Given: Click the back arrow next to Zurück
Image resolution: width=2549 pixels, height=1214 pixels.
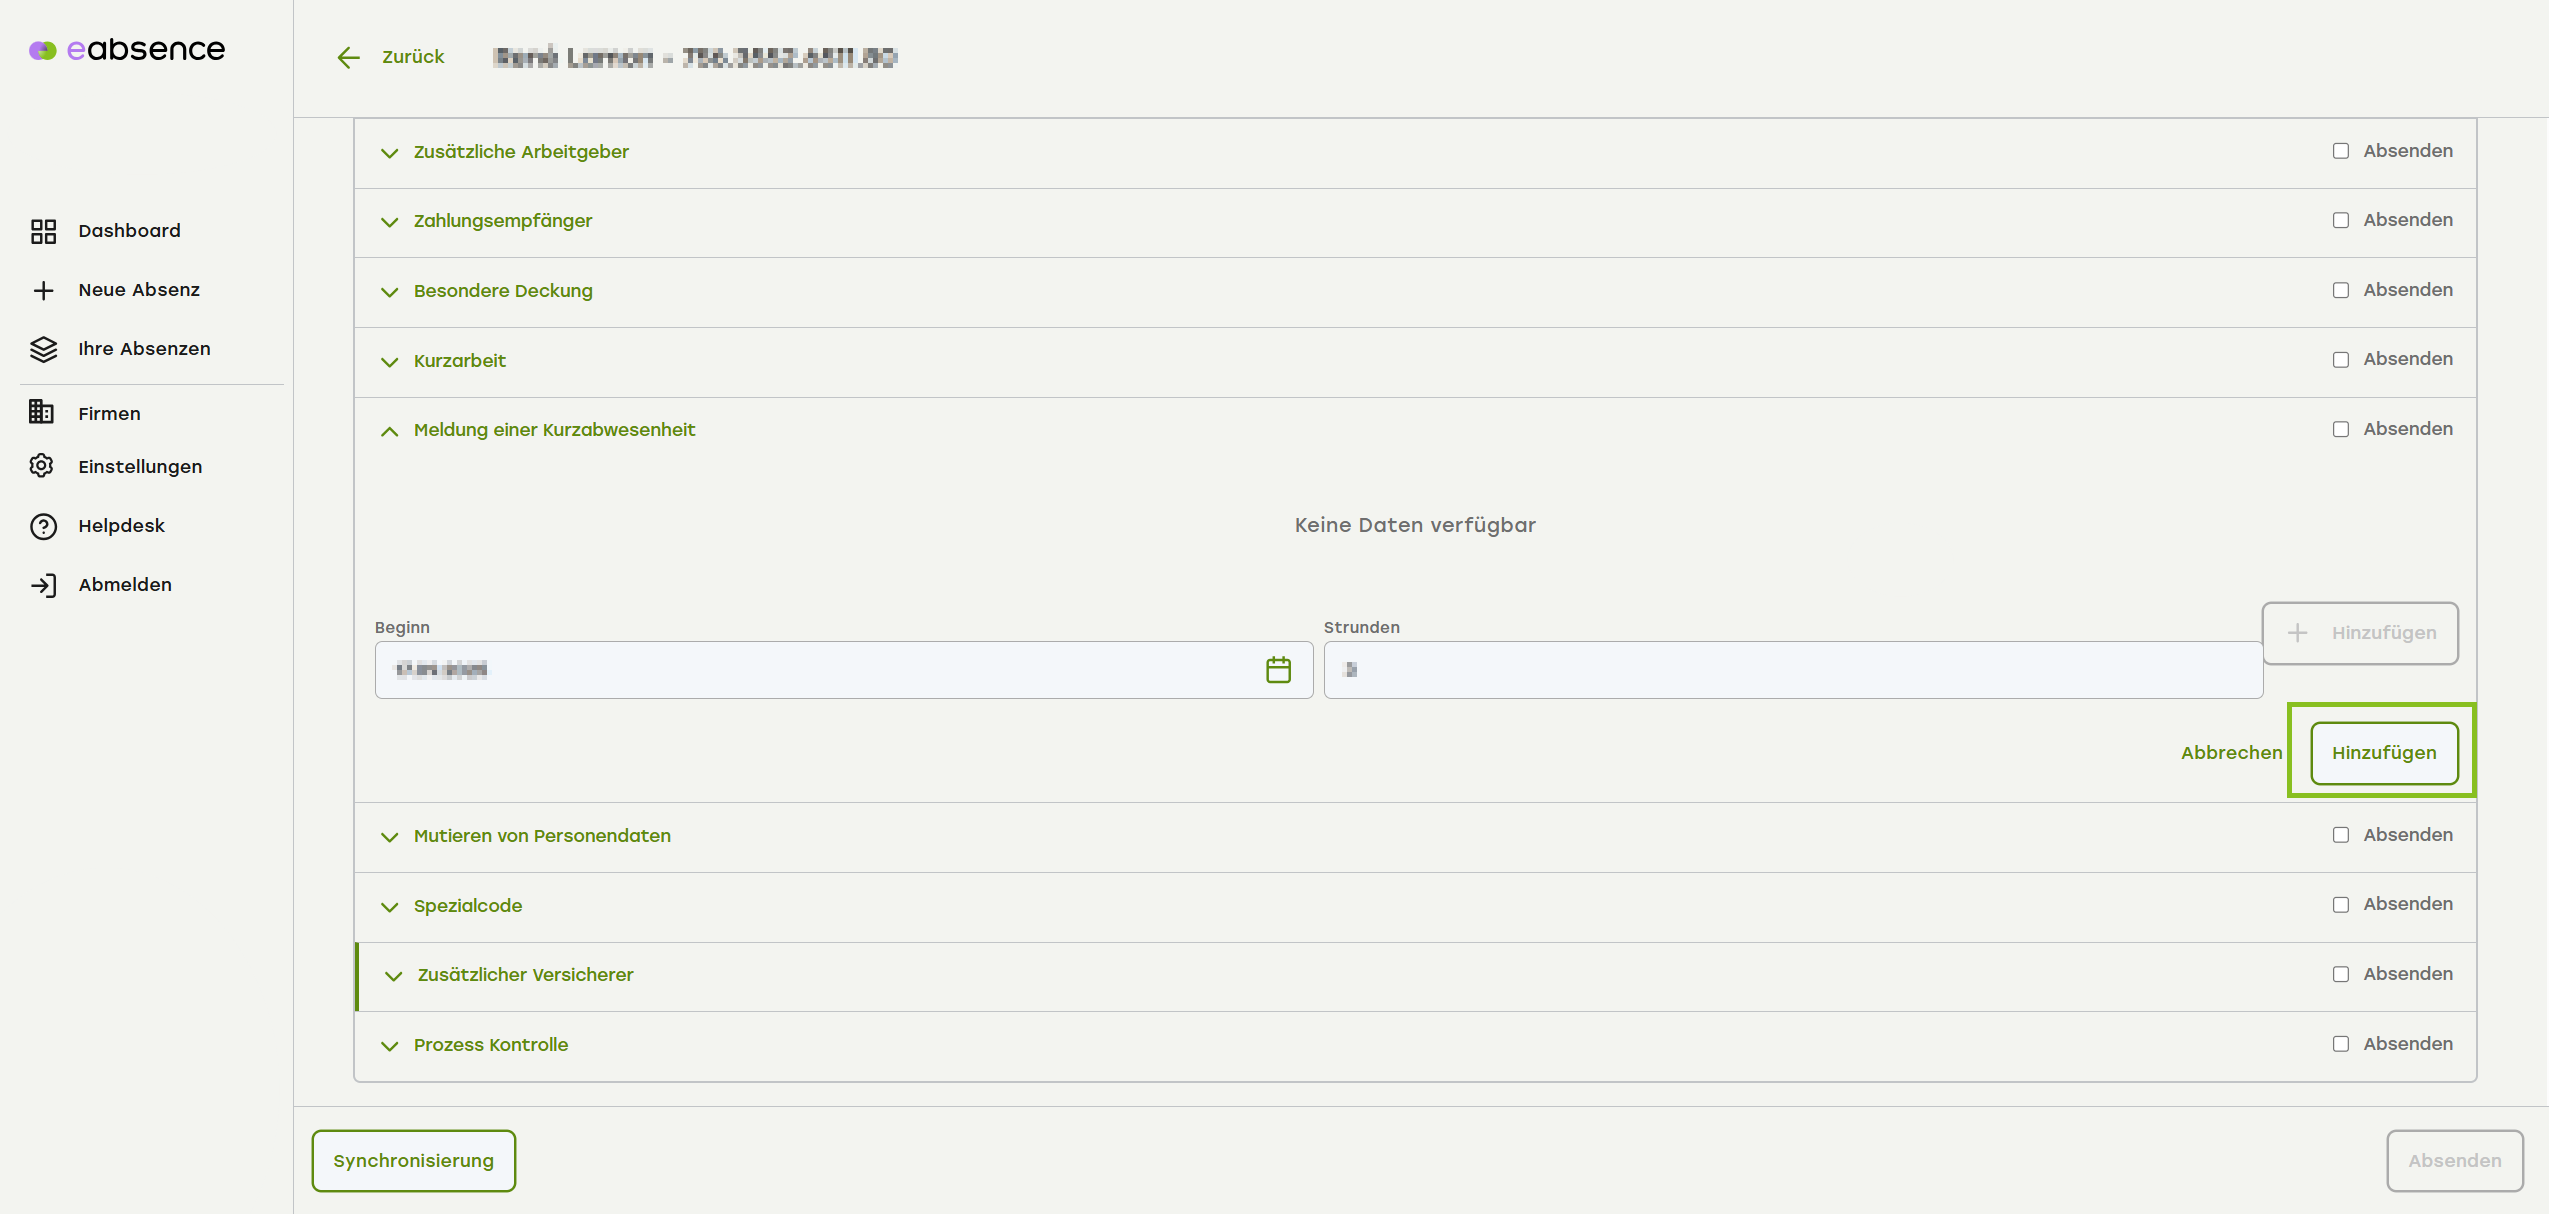Looking at the screenshot, I should 348,58.
